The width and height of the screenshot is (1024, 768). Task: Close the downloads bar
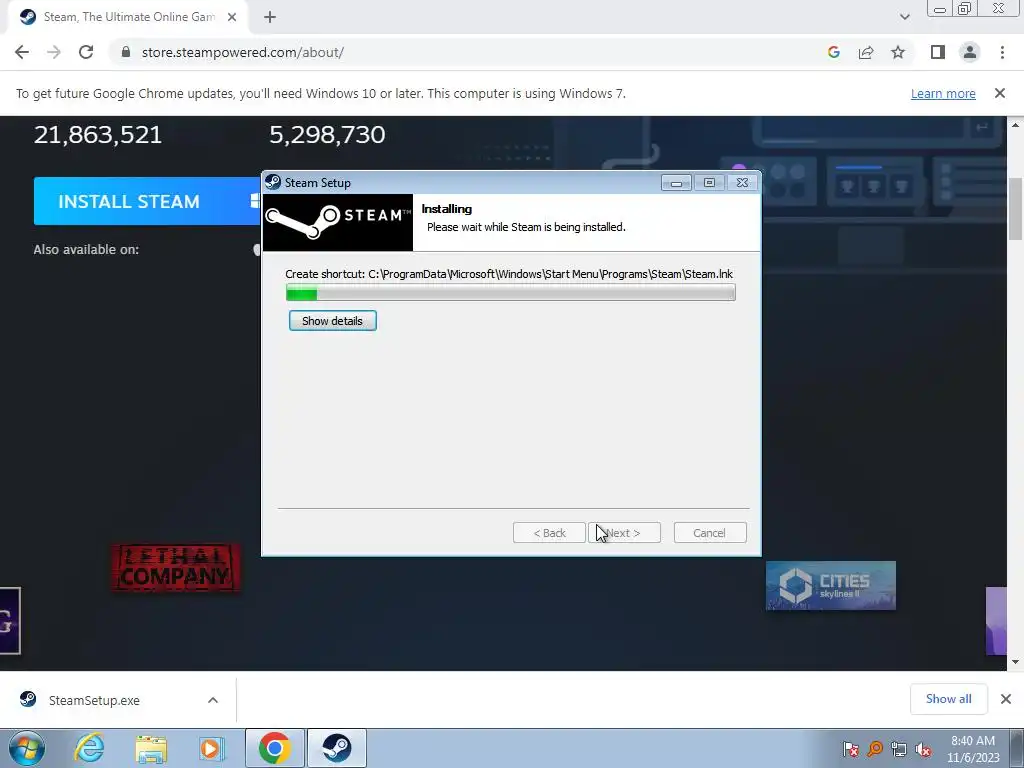coord(1006,699)
